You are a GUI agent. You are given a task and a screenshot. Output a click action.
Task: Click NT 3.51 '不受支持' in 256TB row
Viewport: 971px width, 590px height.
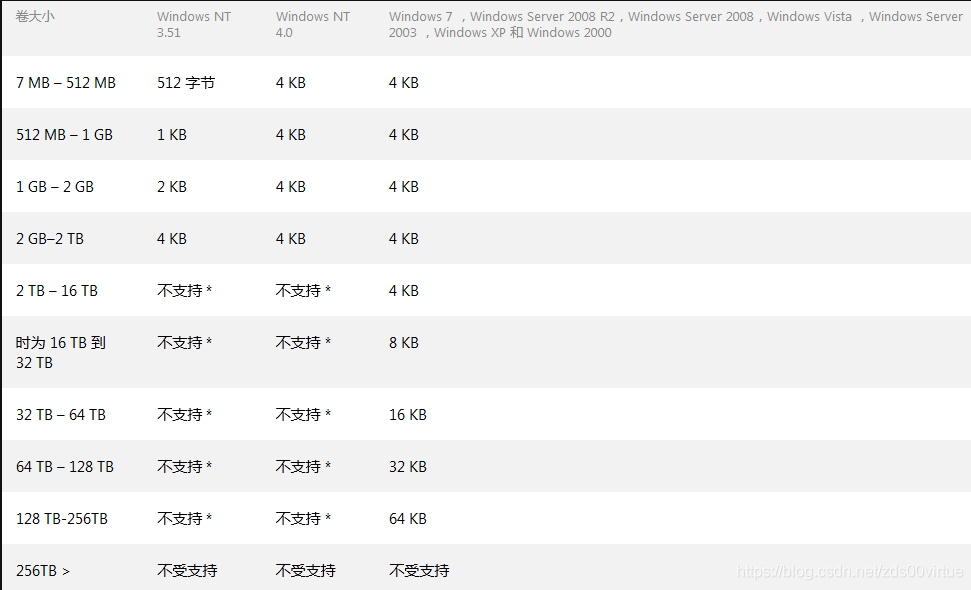click(187, 570)
